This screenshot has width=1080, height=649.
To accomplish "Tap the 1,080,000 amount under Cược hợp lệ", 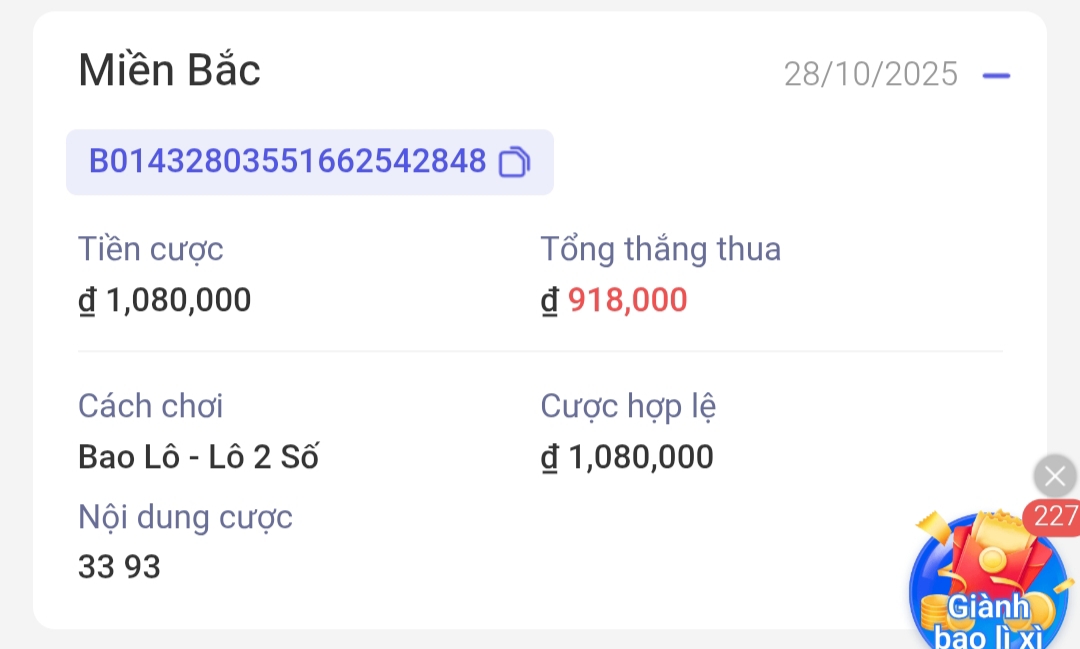I will 640,457.
